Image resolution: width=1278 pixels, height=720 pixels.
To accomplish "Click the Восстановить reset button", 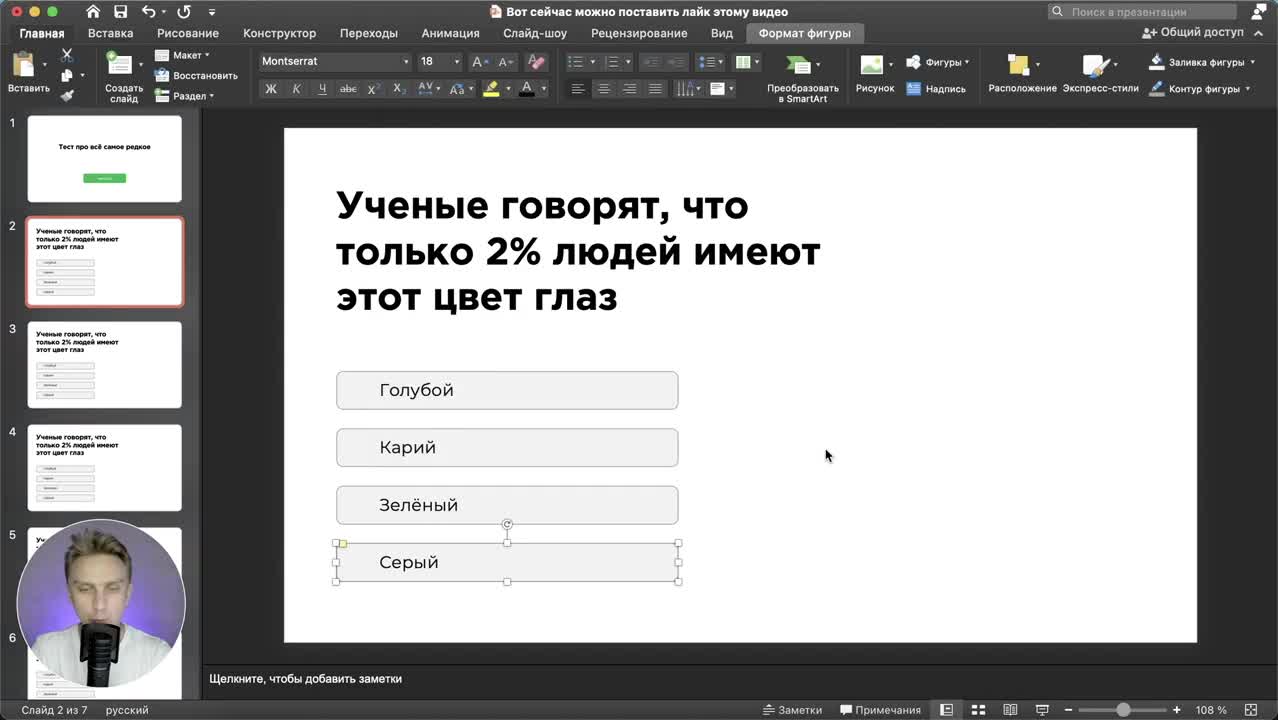I will (x=196, y=76).
